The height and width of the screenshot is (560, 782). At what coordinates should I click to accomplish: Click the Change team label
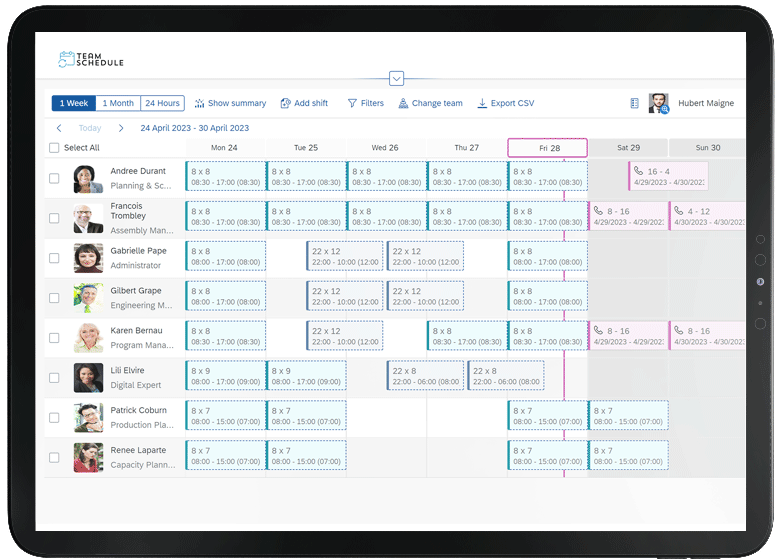point(437,103)
